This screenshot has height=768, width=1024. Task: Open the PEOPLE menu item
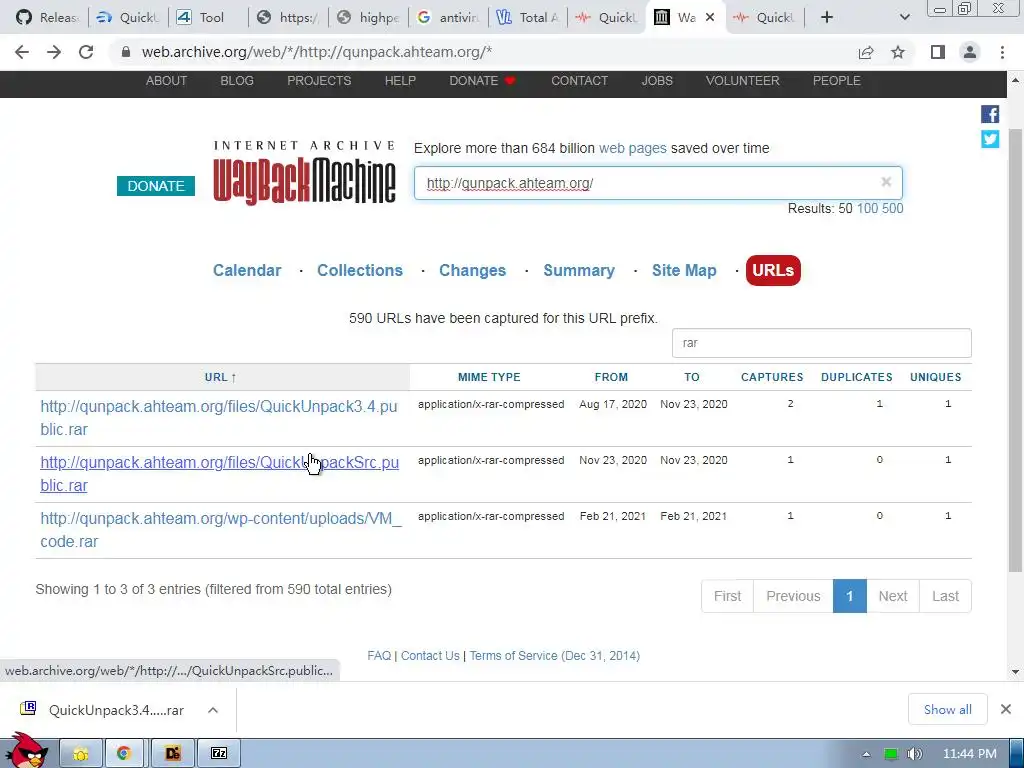click(x=837, y=81)
